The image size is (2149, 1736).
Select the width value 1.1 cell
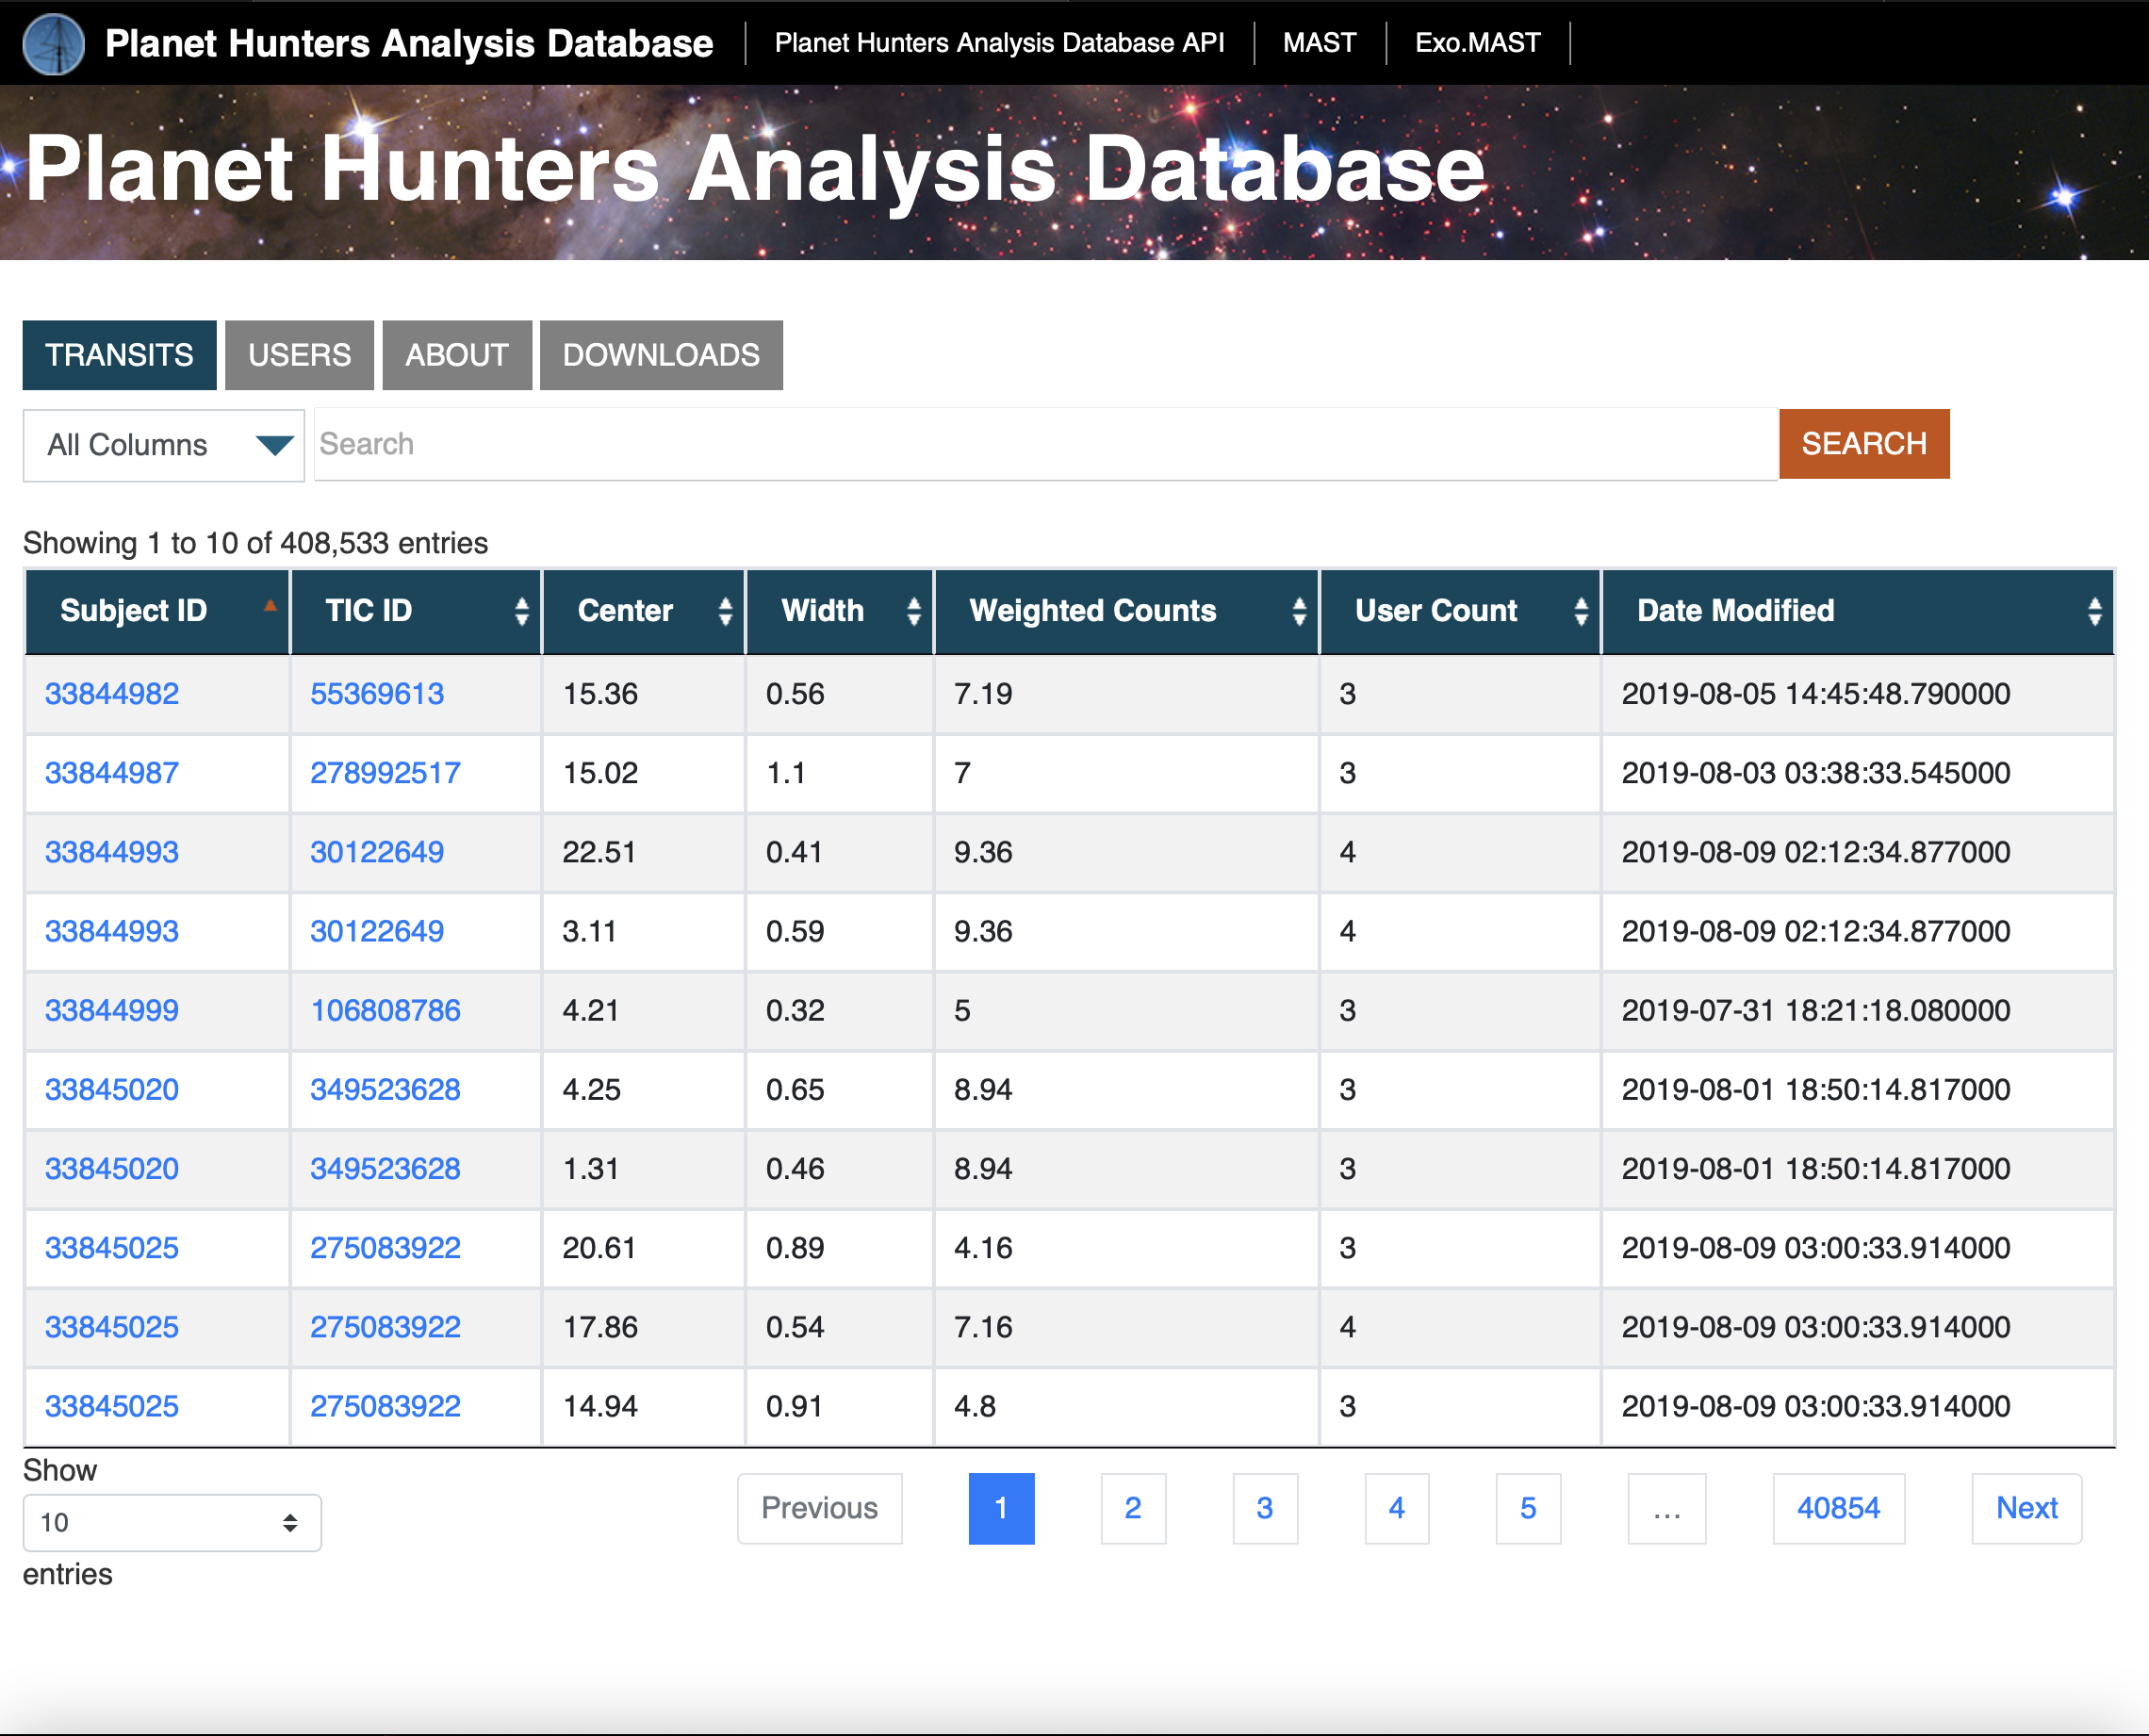840,773
